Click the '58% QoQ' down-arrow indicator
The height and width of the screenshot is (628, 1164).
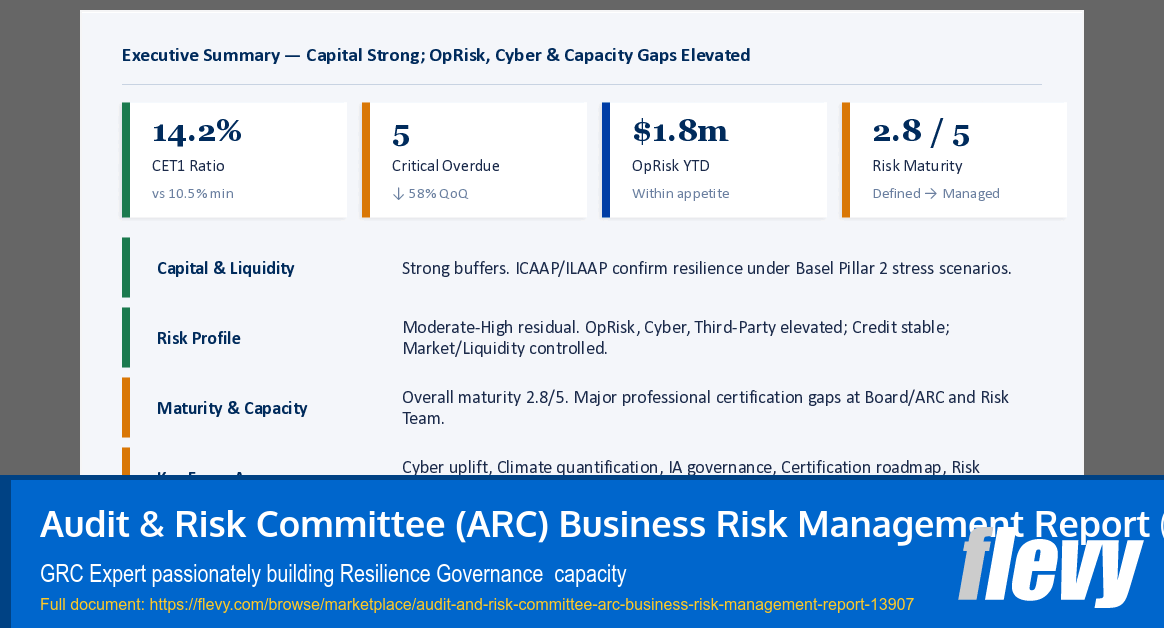(430, 194)
